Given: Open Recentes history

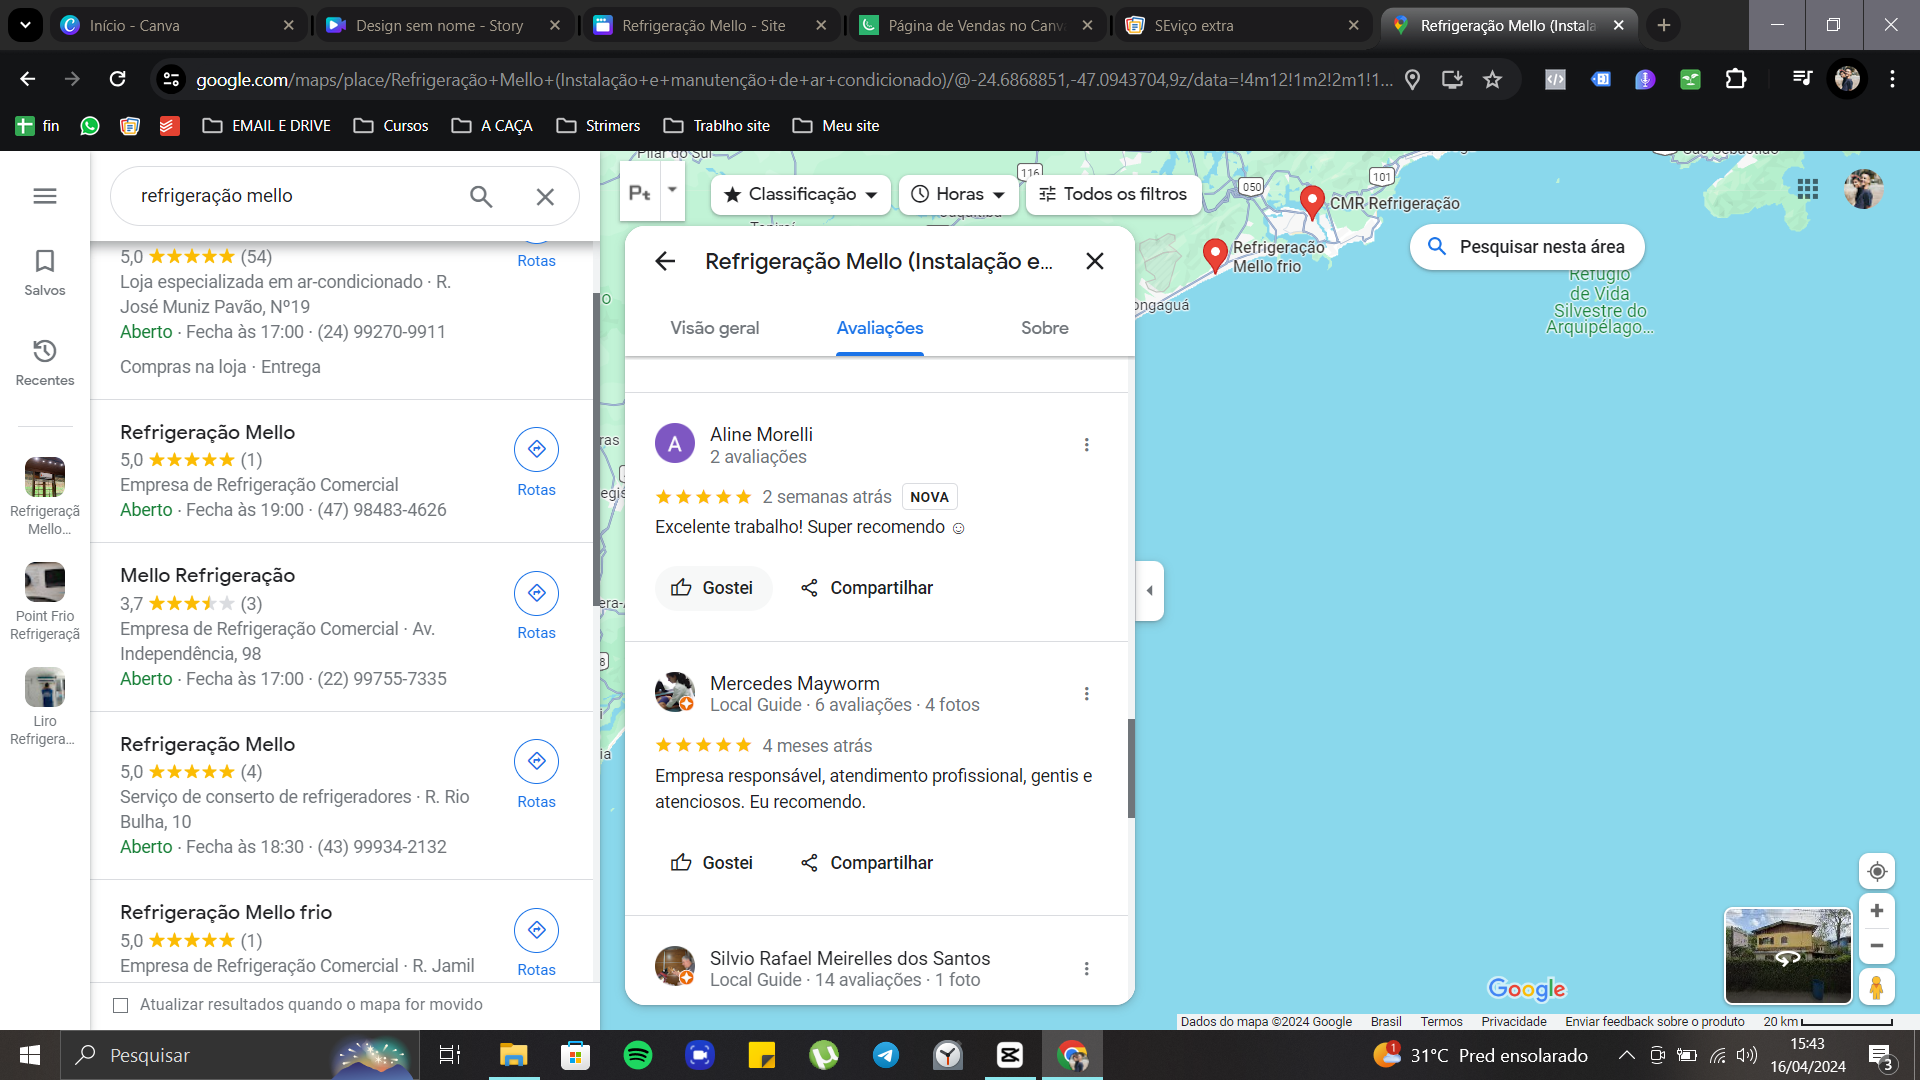Looking at the screenshot, I should pos(45,363).
